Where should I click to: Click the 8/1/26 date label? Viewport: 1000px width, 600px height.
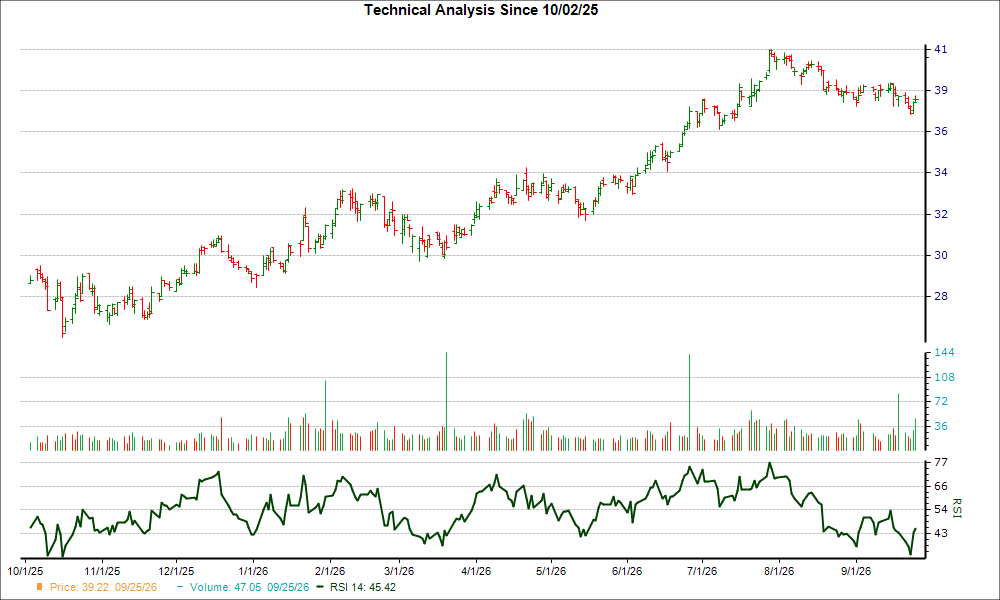pyautogui.click(x=779, y=571)
